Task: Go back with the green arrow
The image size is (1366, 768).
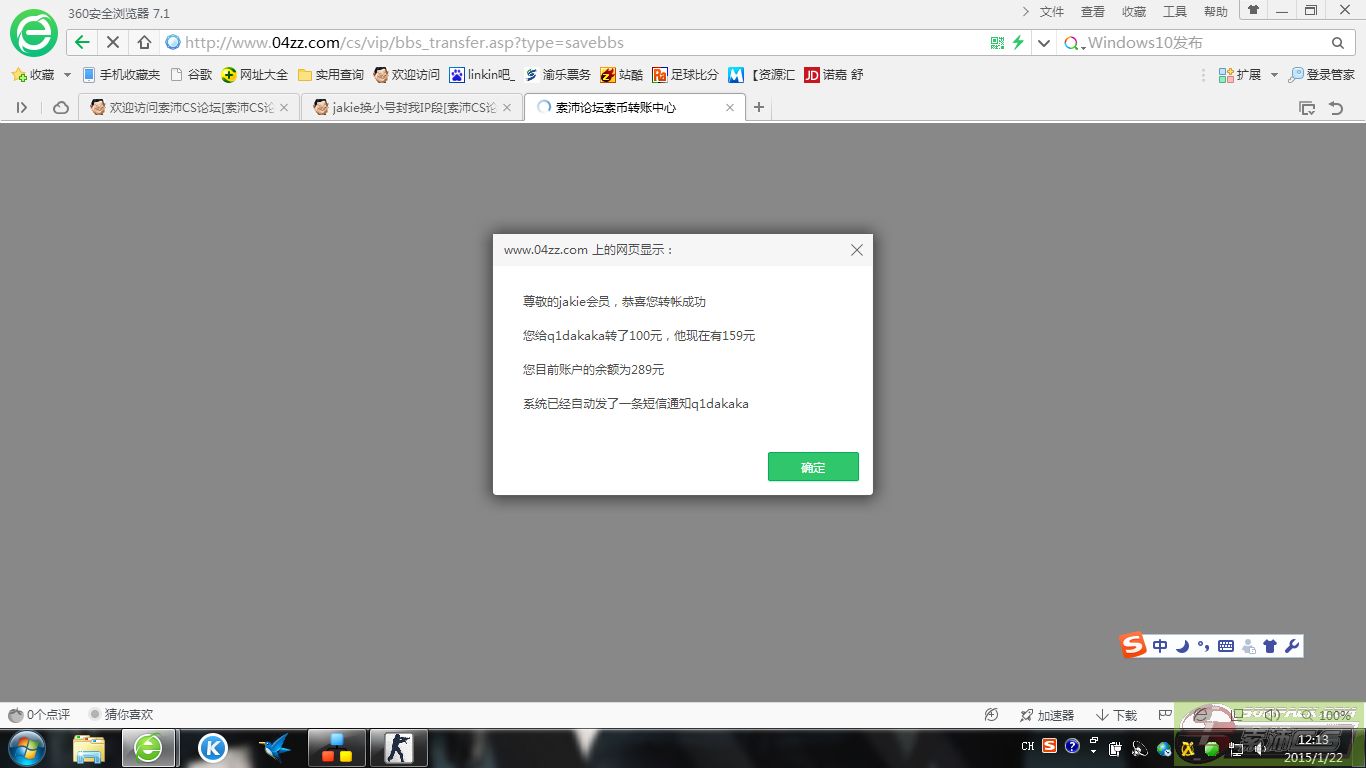Action: point(83,42)
